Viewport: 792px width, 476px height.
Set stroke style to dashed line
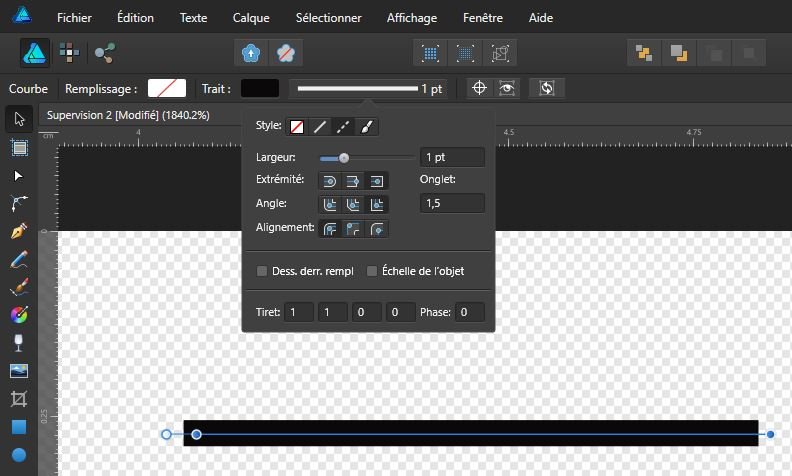[343, 127]
